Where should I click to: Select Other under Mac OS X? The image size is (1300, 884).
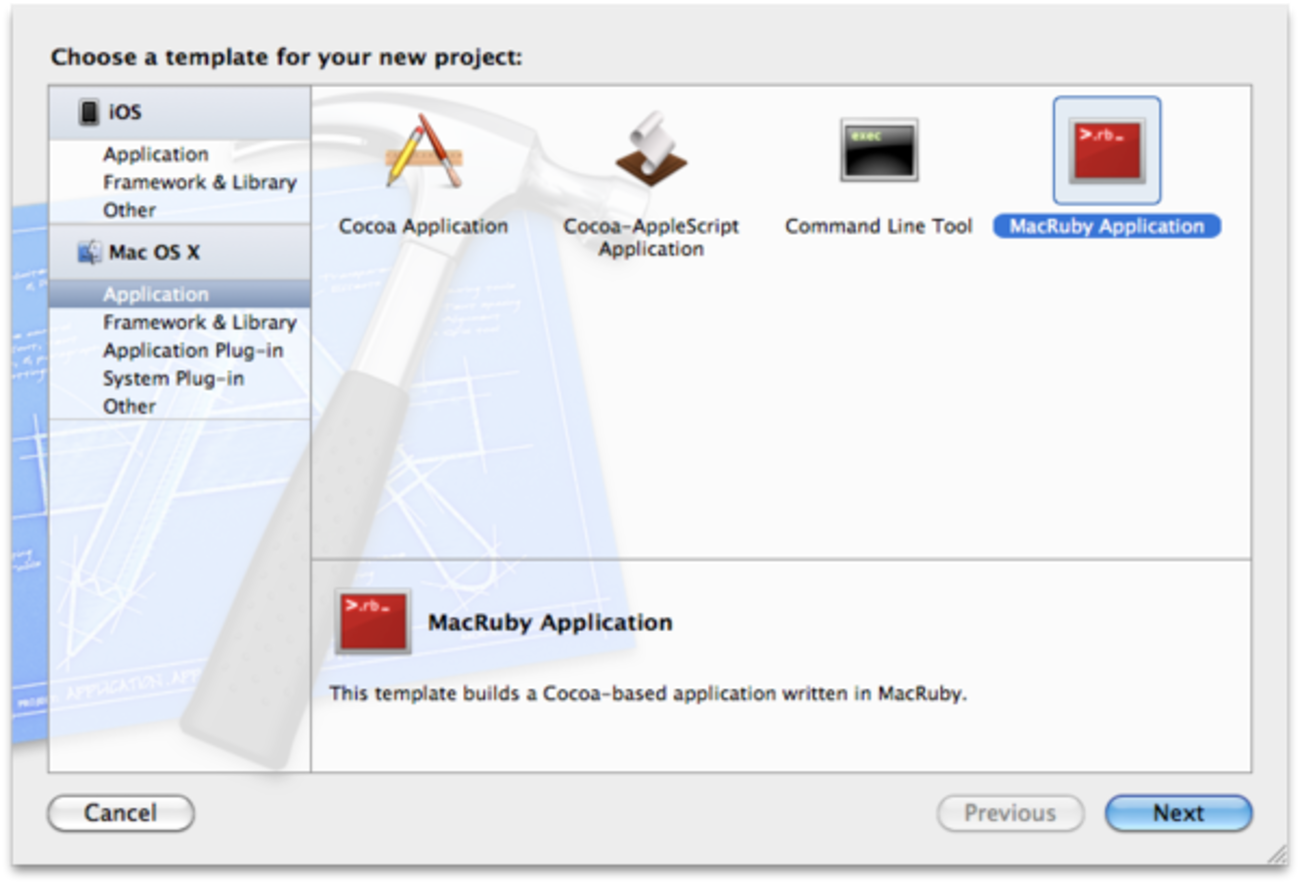[x=129, y=406]
